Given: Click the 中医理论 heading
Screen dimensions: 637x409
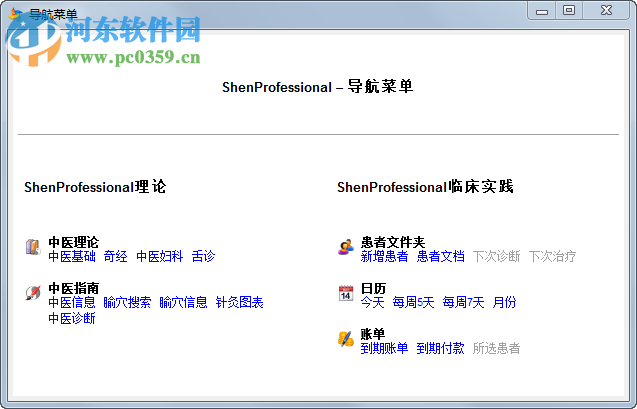Looking at the screenshot, I should 74,242.
